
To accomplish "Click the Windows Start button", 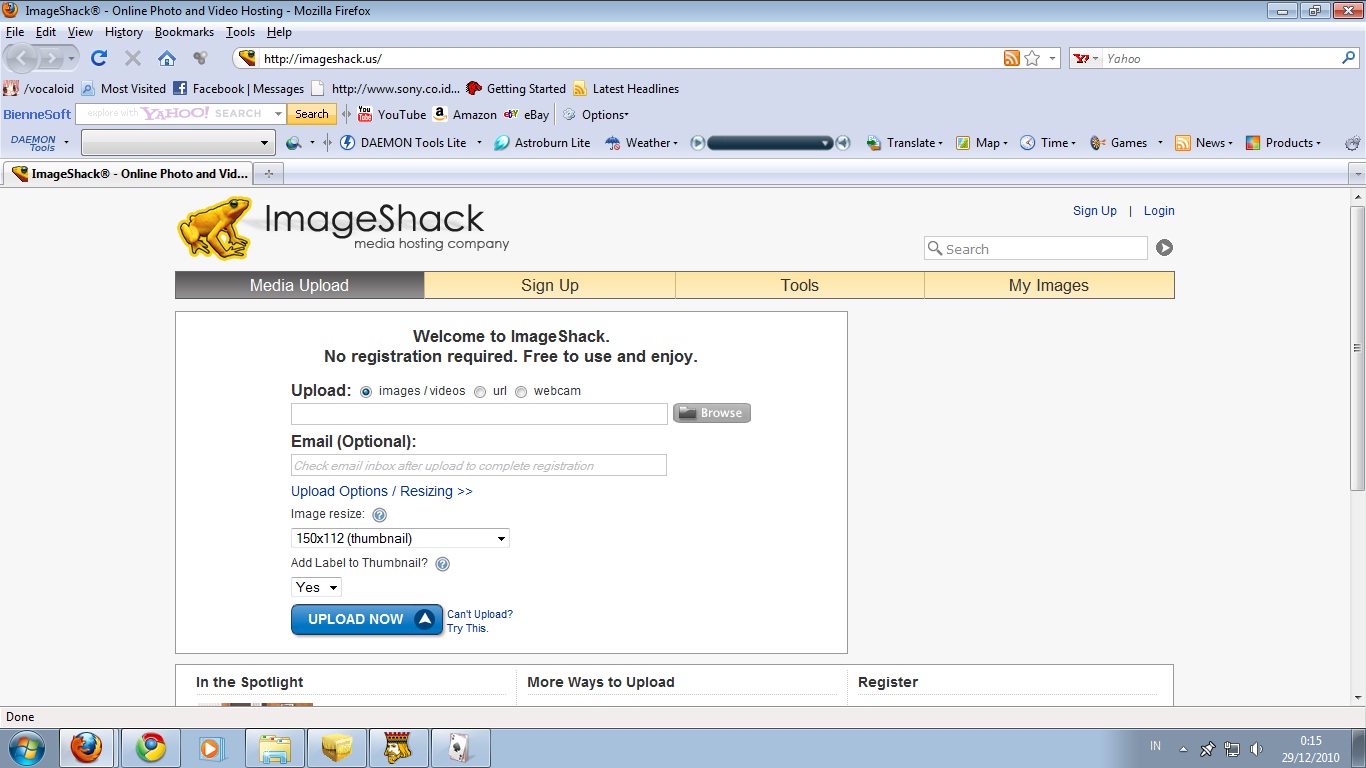I will [x=26, y=747].
